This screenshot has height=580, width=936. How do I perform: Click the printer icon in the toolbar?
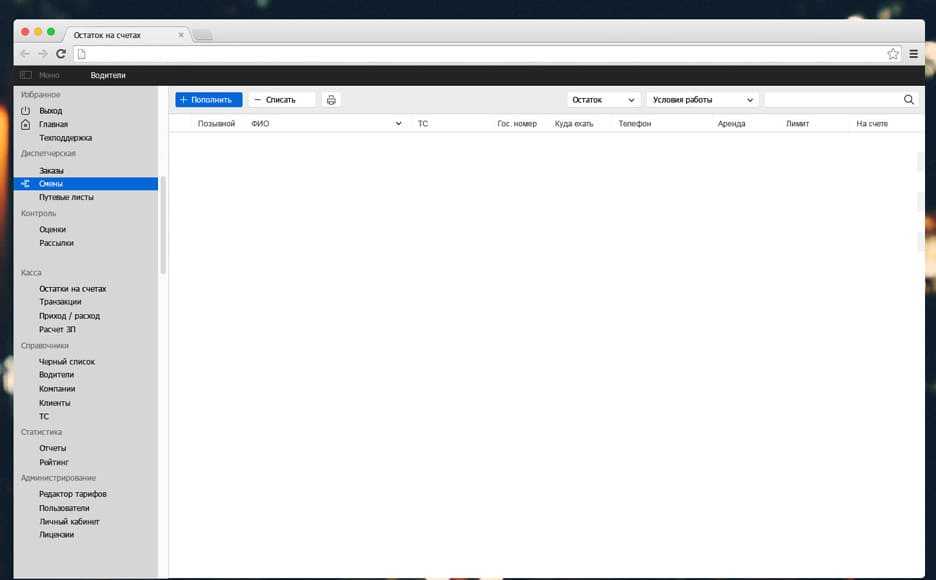(x=331, y=100)
